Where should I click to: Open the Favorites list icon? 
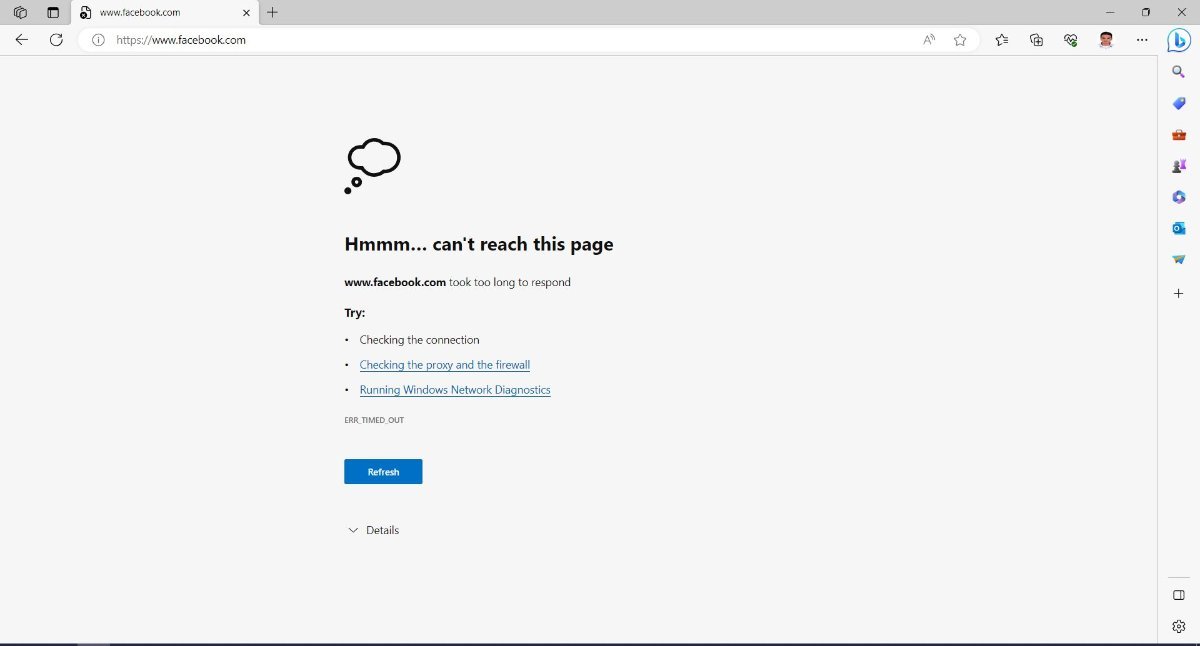coord(1001,40)
